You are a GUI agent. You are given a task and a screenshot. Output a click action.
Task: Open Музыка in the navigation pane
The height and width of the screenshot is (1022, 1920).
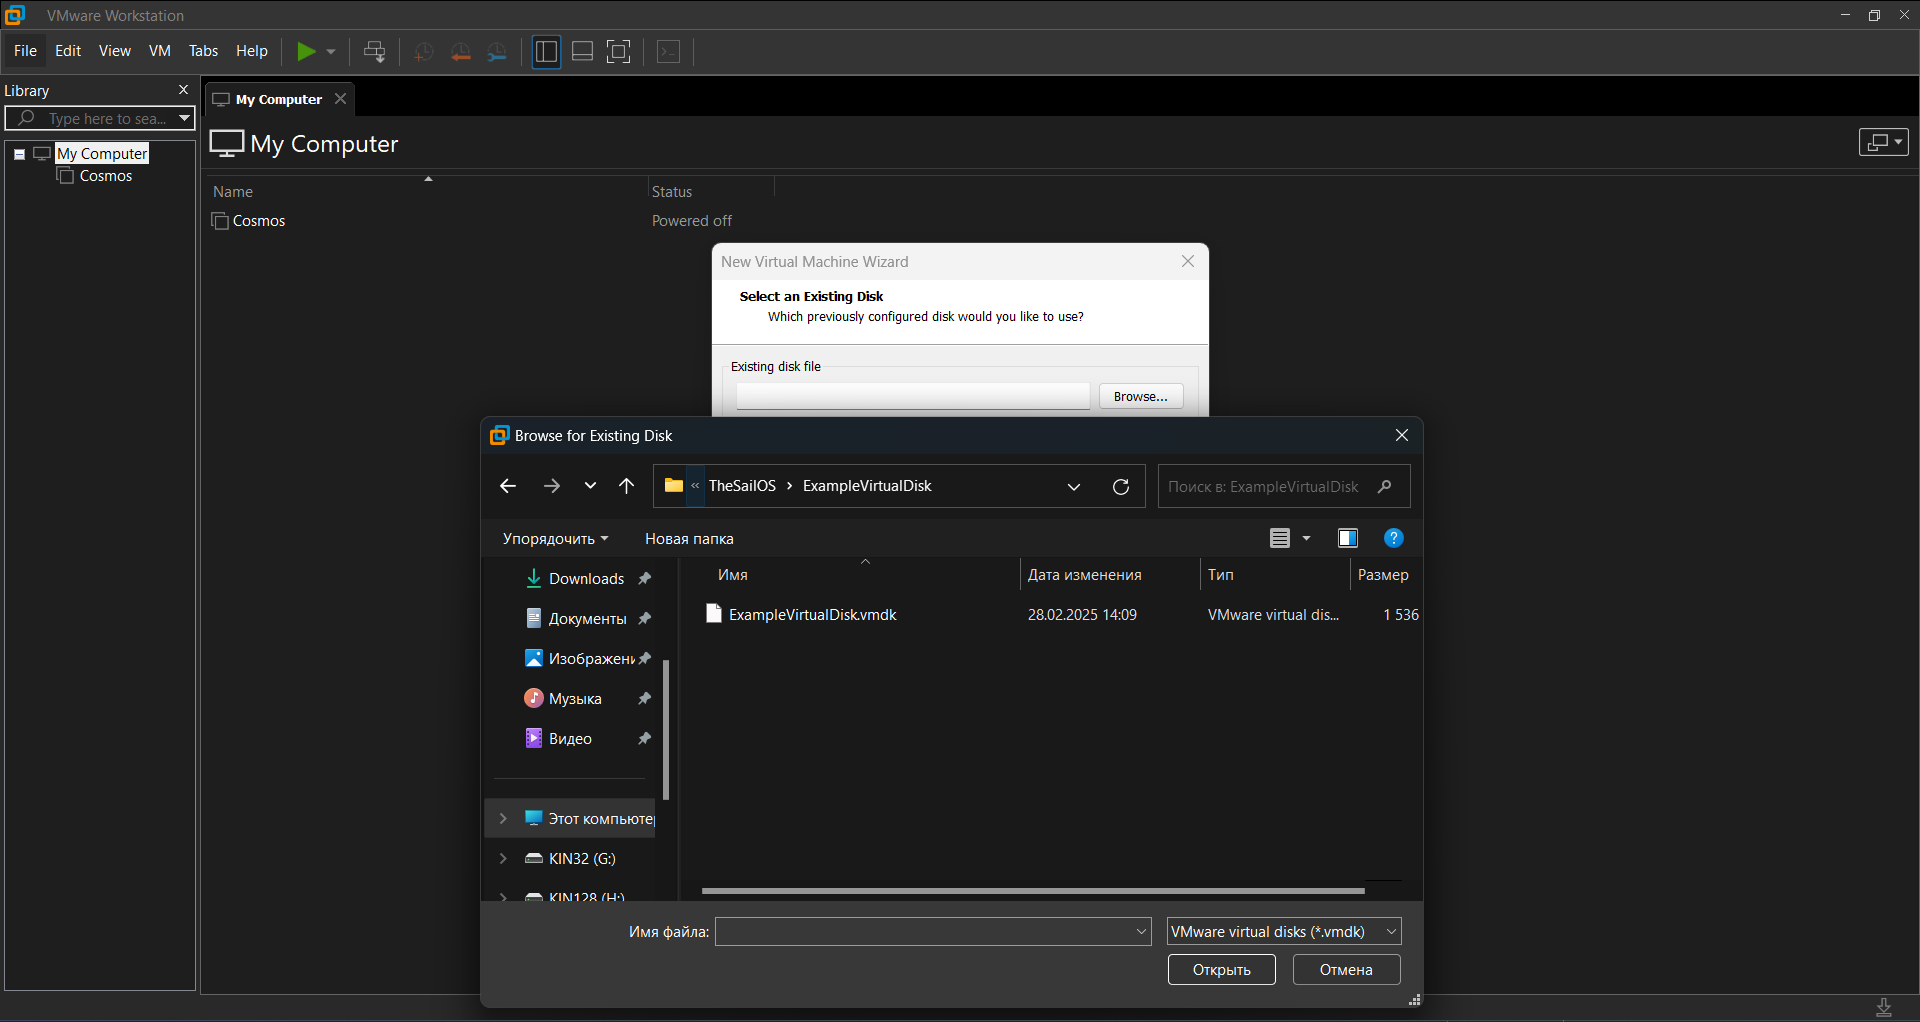tap(575, 699)
